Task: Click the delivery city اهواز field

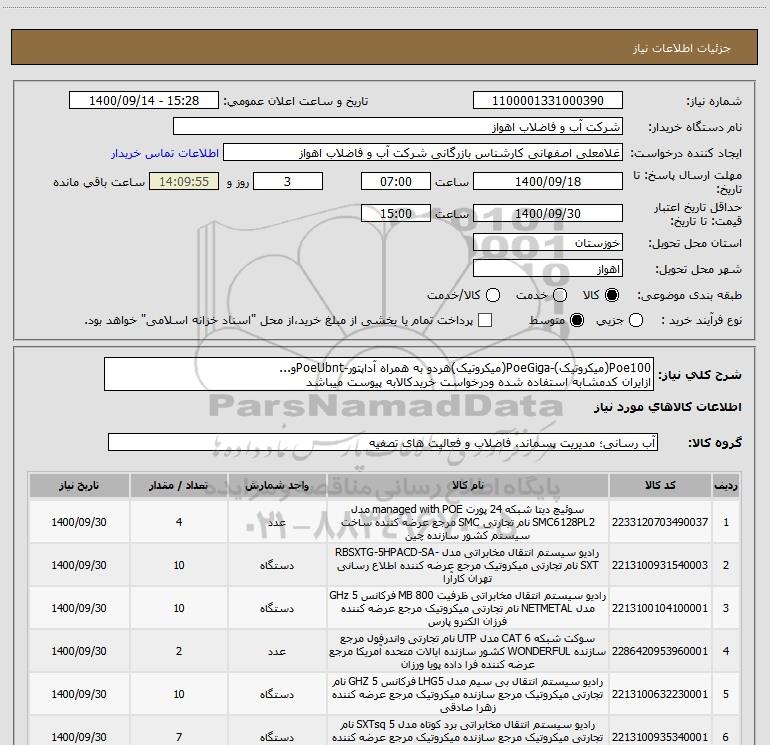Action: (548, 269)
